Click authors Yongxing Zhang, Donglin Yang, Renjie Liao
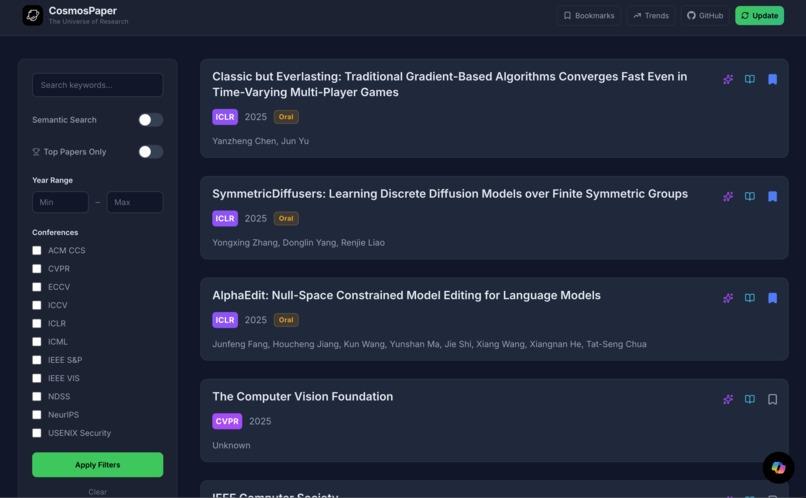The width and height of the screenshot is (806, 498). [298, 243]
